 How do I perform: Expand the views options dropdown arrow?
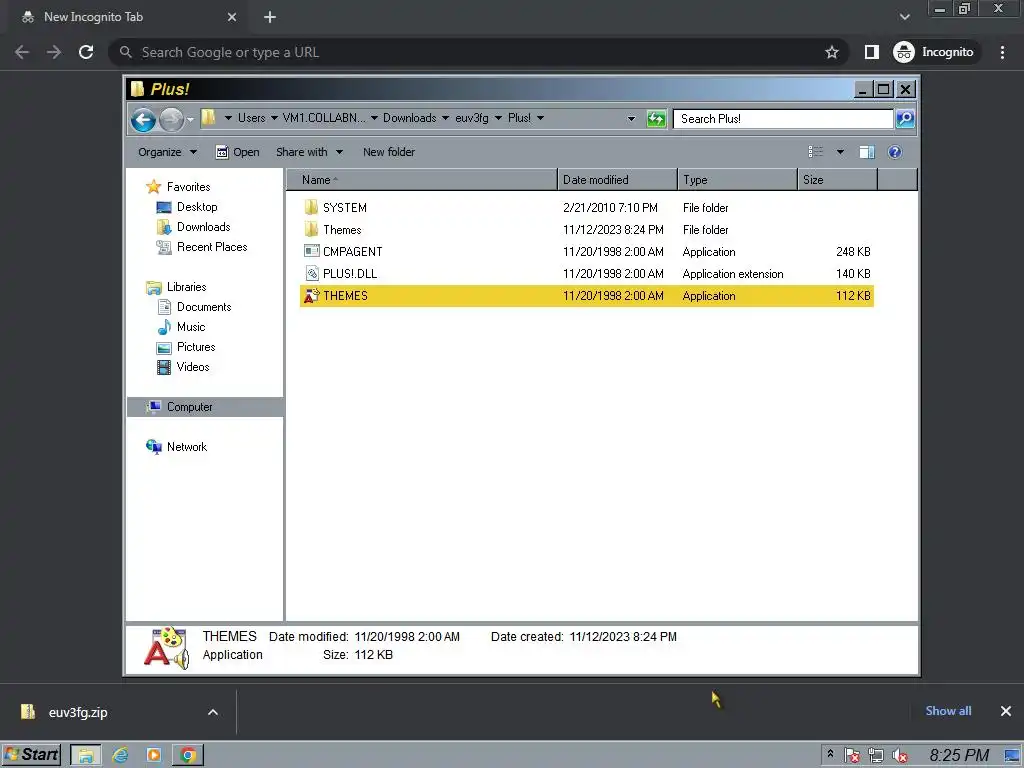(840, 152)
